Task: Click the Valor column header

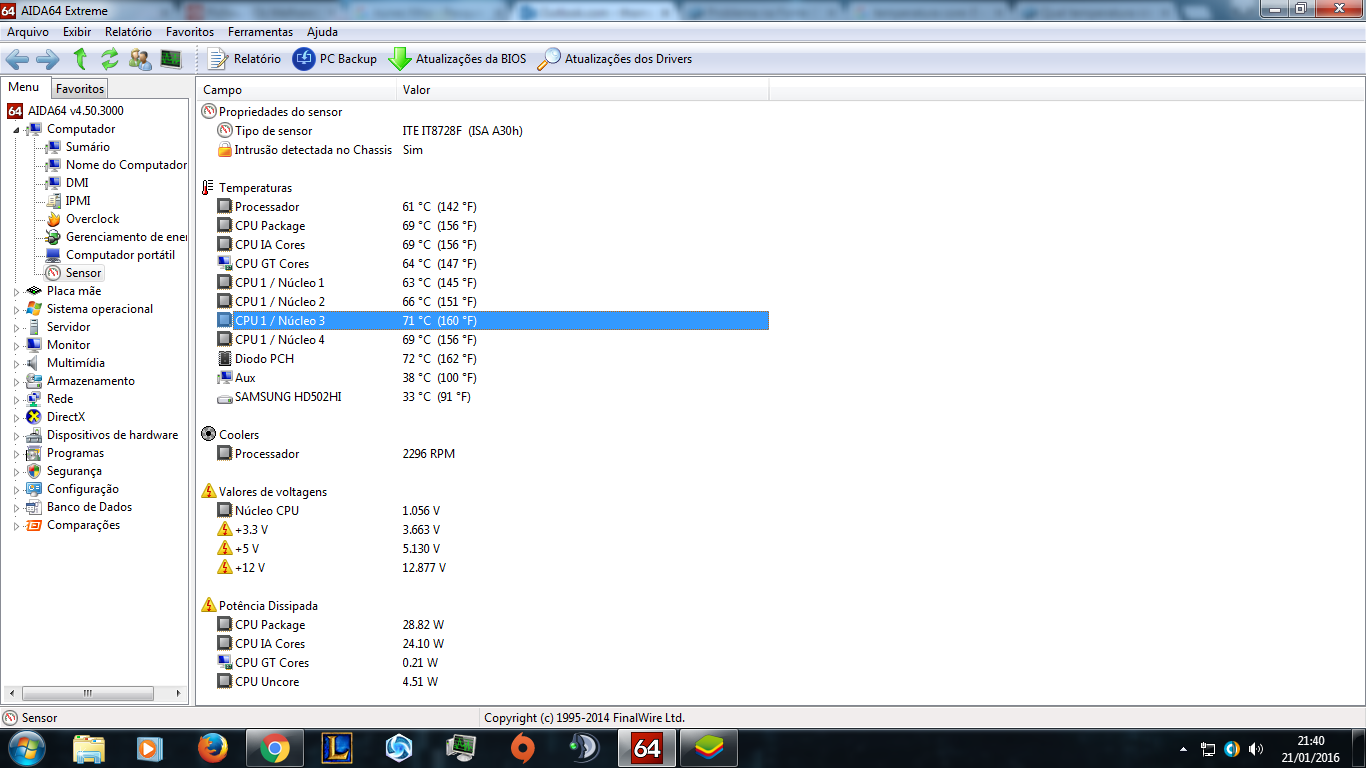Action: tap(584, 90)
